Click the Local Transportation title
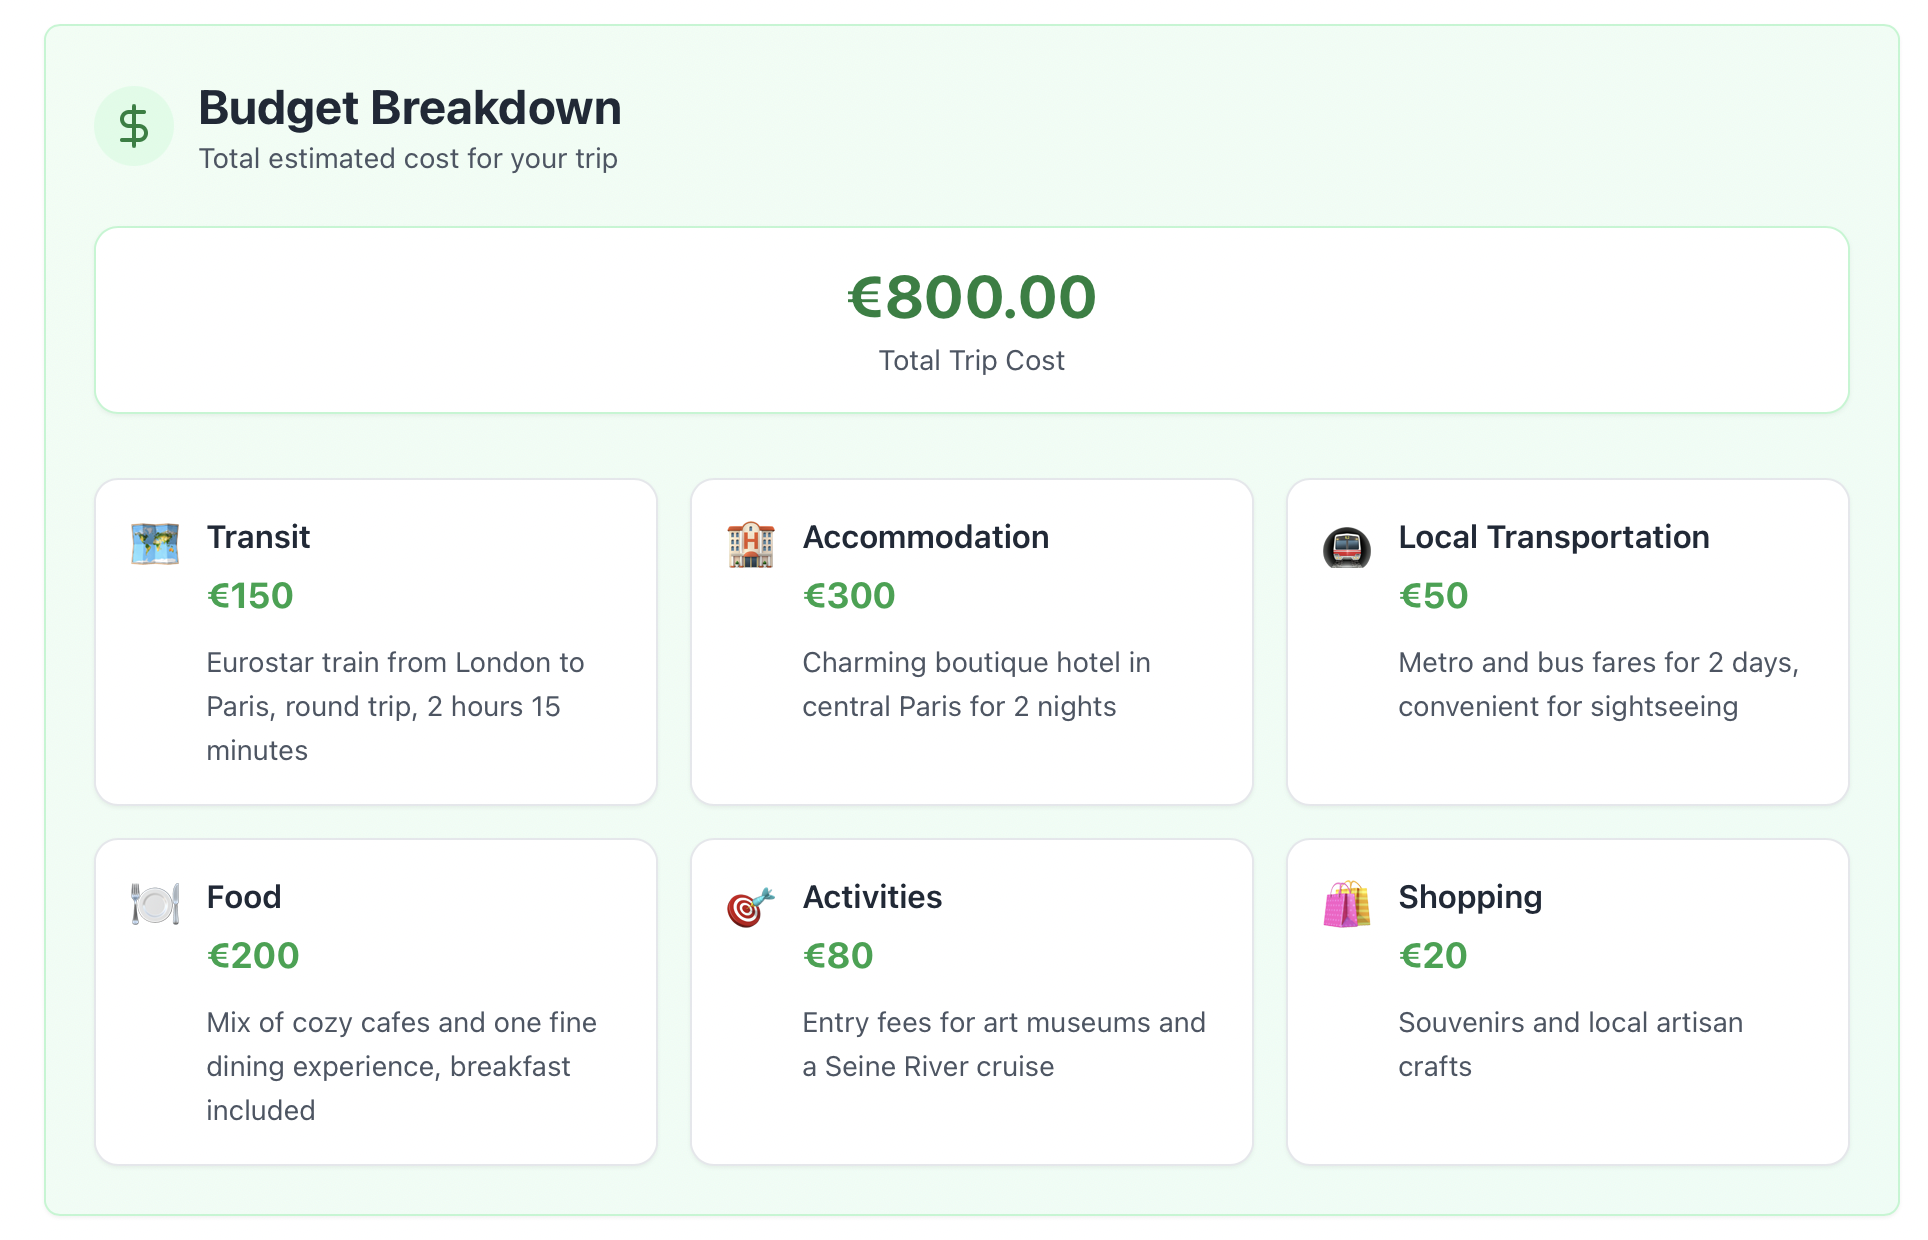 pyautogui.click(x=1554, y=537)
